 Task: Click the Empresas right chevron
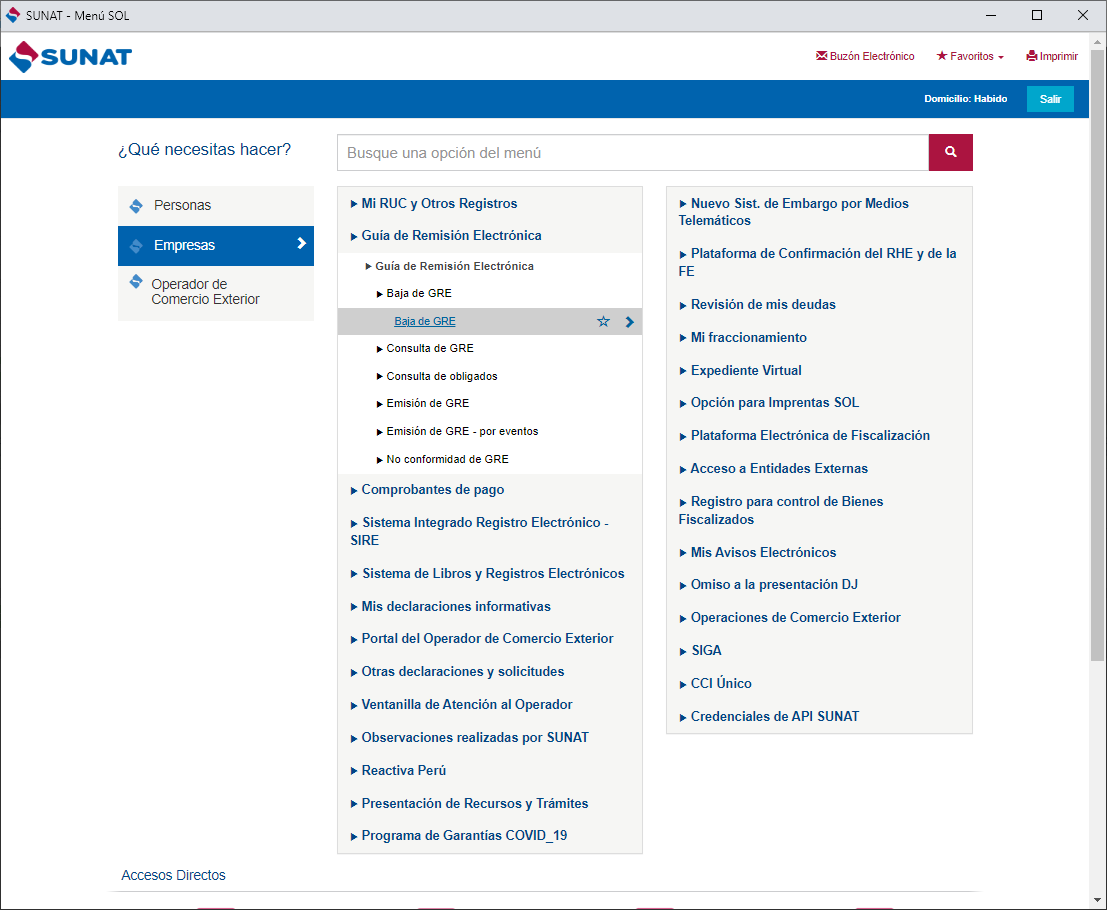click(301, 244)
